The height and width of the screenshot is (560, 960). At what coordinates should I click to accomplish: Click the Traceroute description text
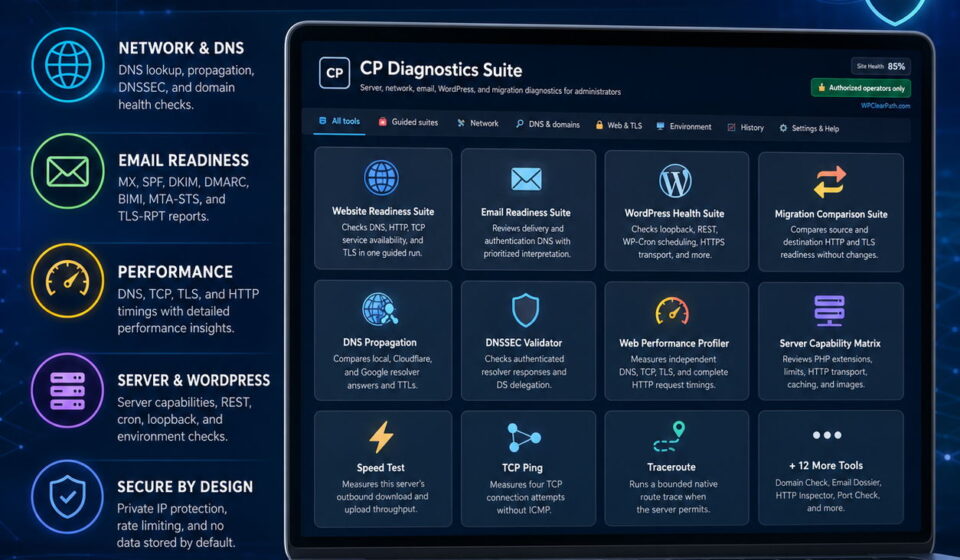[673, 496]
